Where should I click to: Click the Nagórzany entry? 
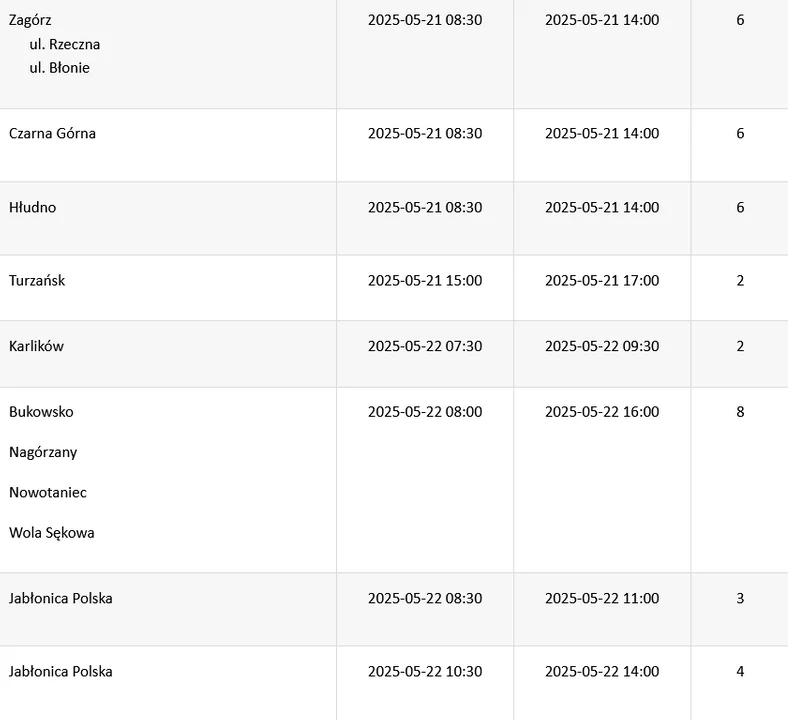click(x=43, y=452)
